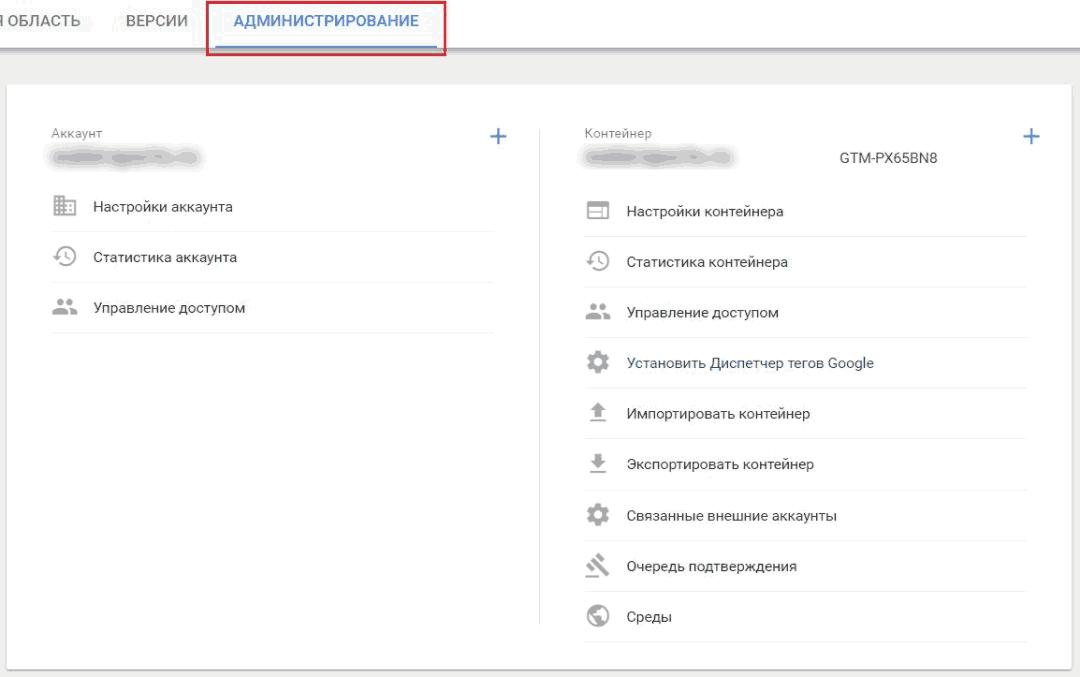1080x677 pixels.
Task: Click the history icon beside Статистика контейнера
Action: click(598, 261)
